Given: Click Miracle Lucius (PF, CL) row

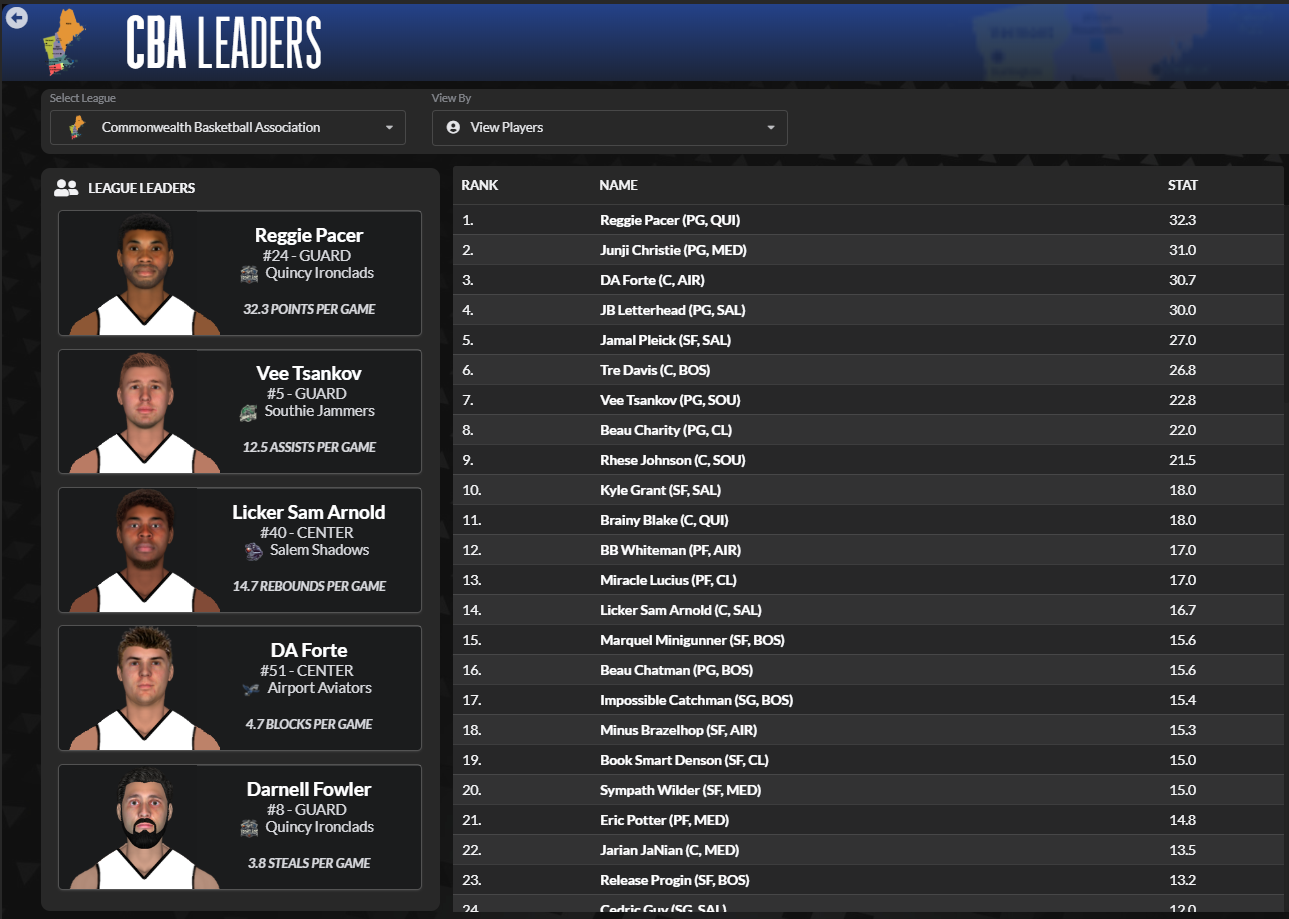Looking at the screenshot, I should 868,580.
